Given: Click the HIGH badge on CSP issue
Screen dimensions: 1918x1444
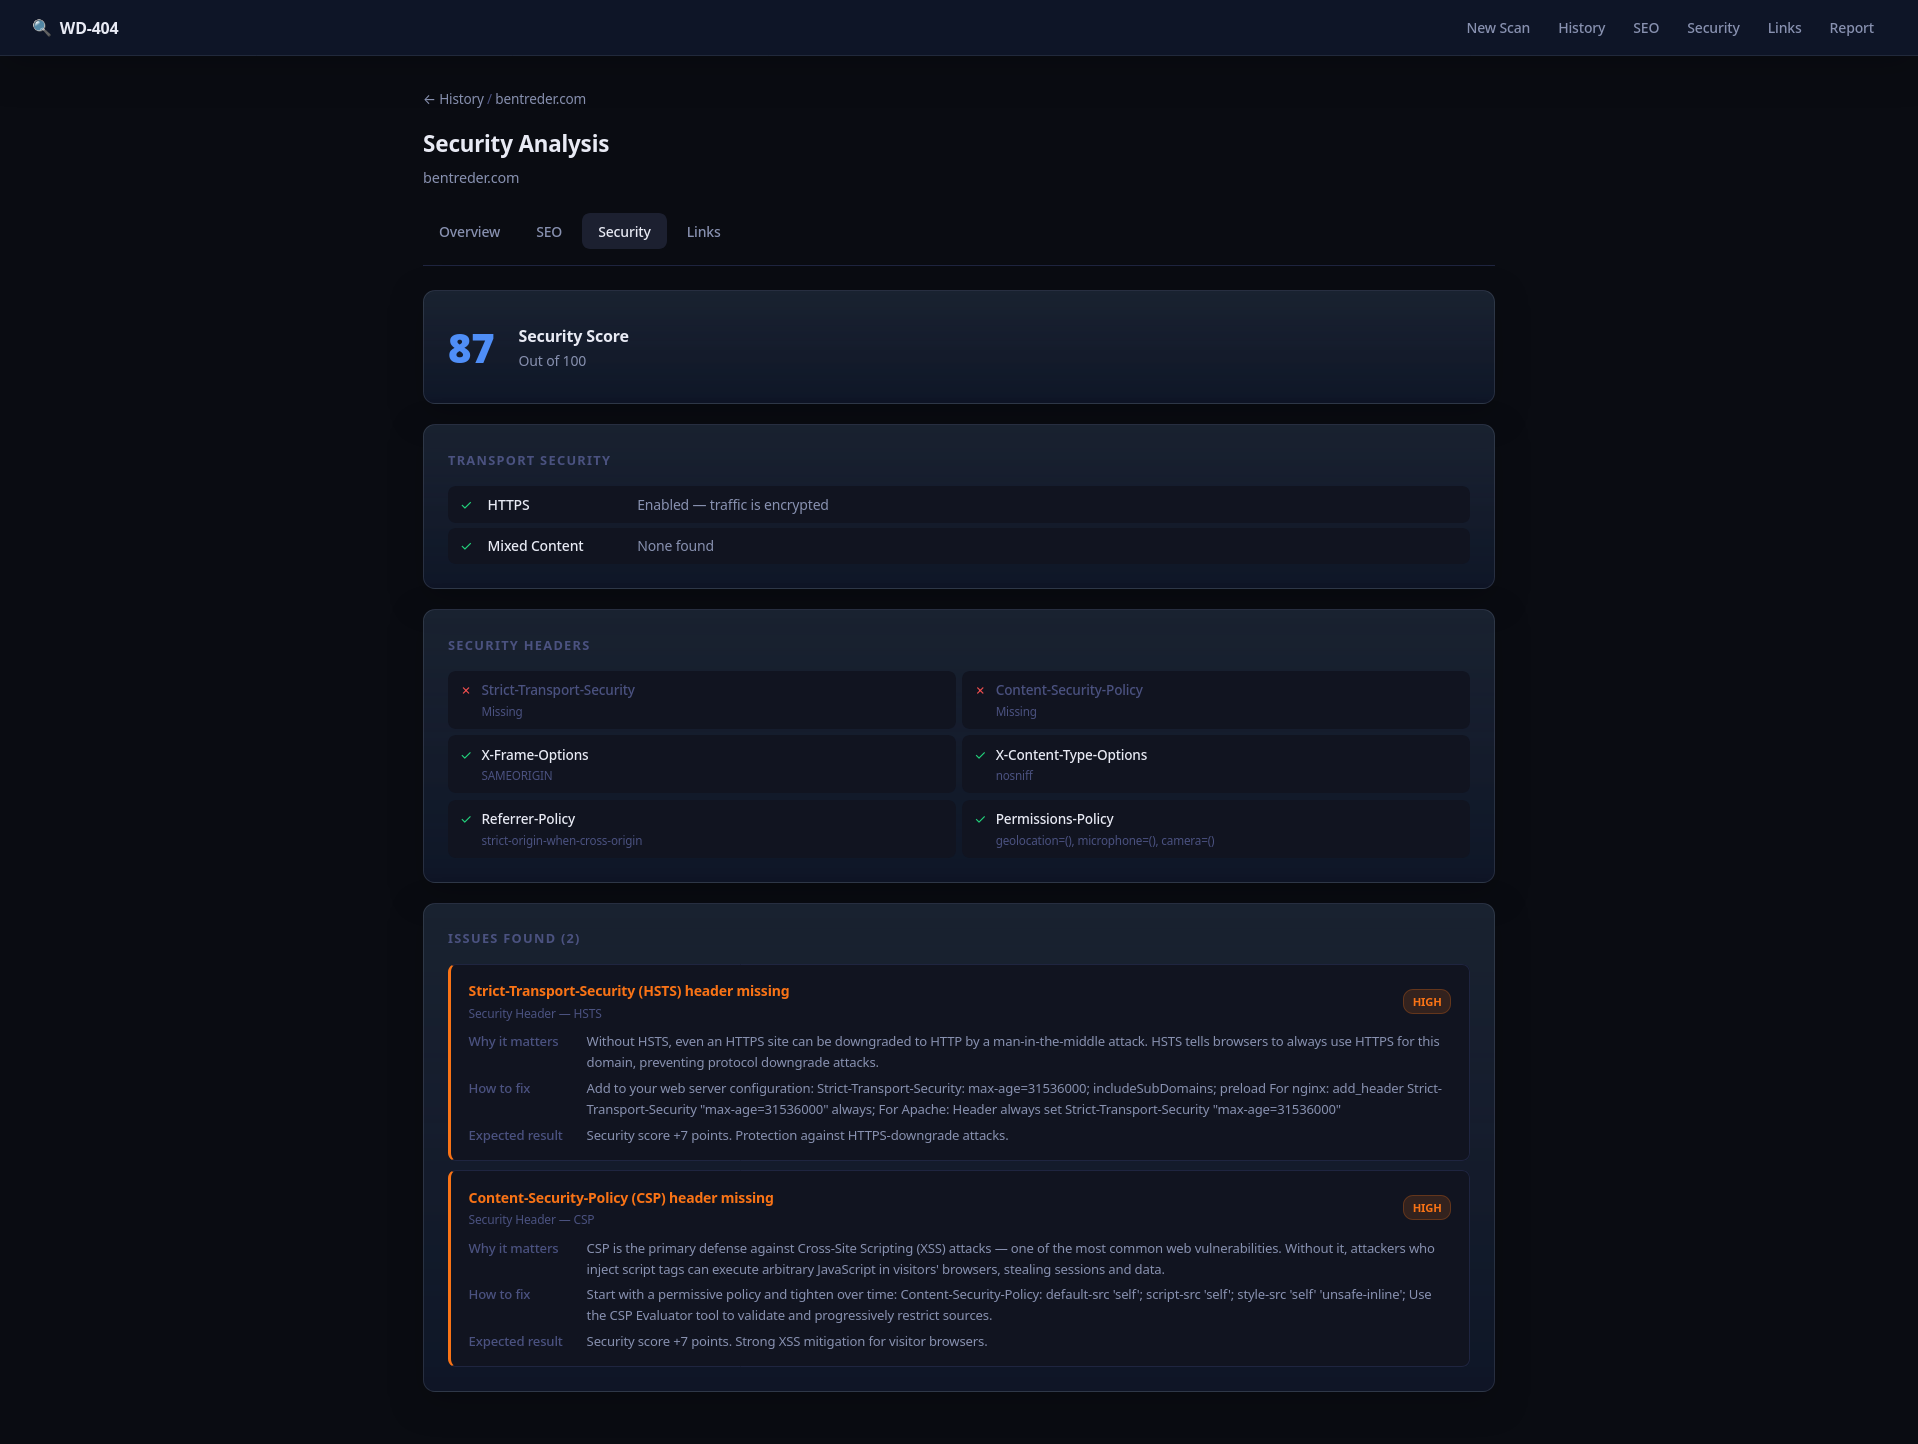Looking at the screenshot, I should click(1427, 1208).
